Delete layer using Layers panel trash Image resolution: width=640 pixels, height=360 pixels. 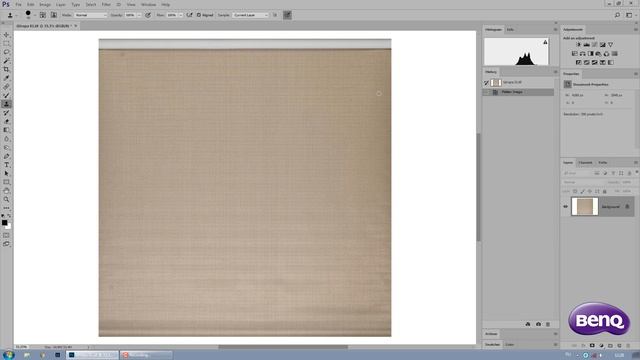tap(628, 346)
